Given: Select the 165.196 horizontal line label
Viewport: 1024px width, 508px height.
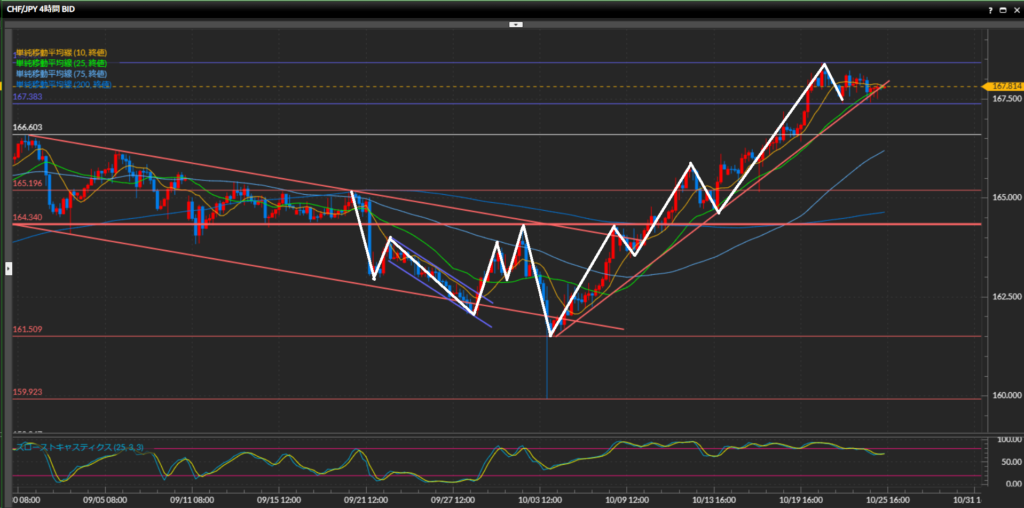Looking at the screenshot, I should pos(27,184).
